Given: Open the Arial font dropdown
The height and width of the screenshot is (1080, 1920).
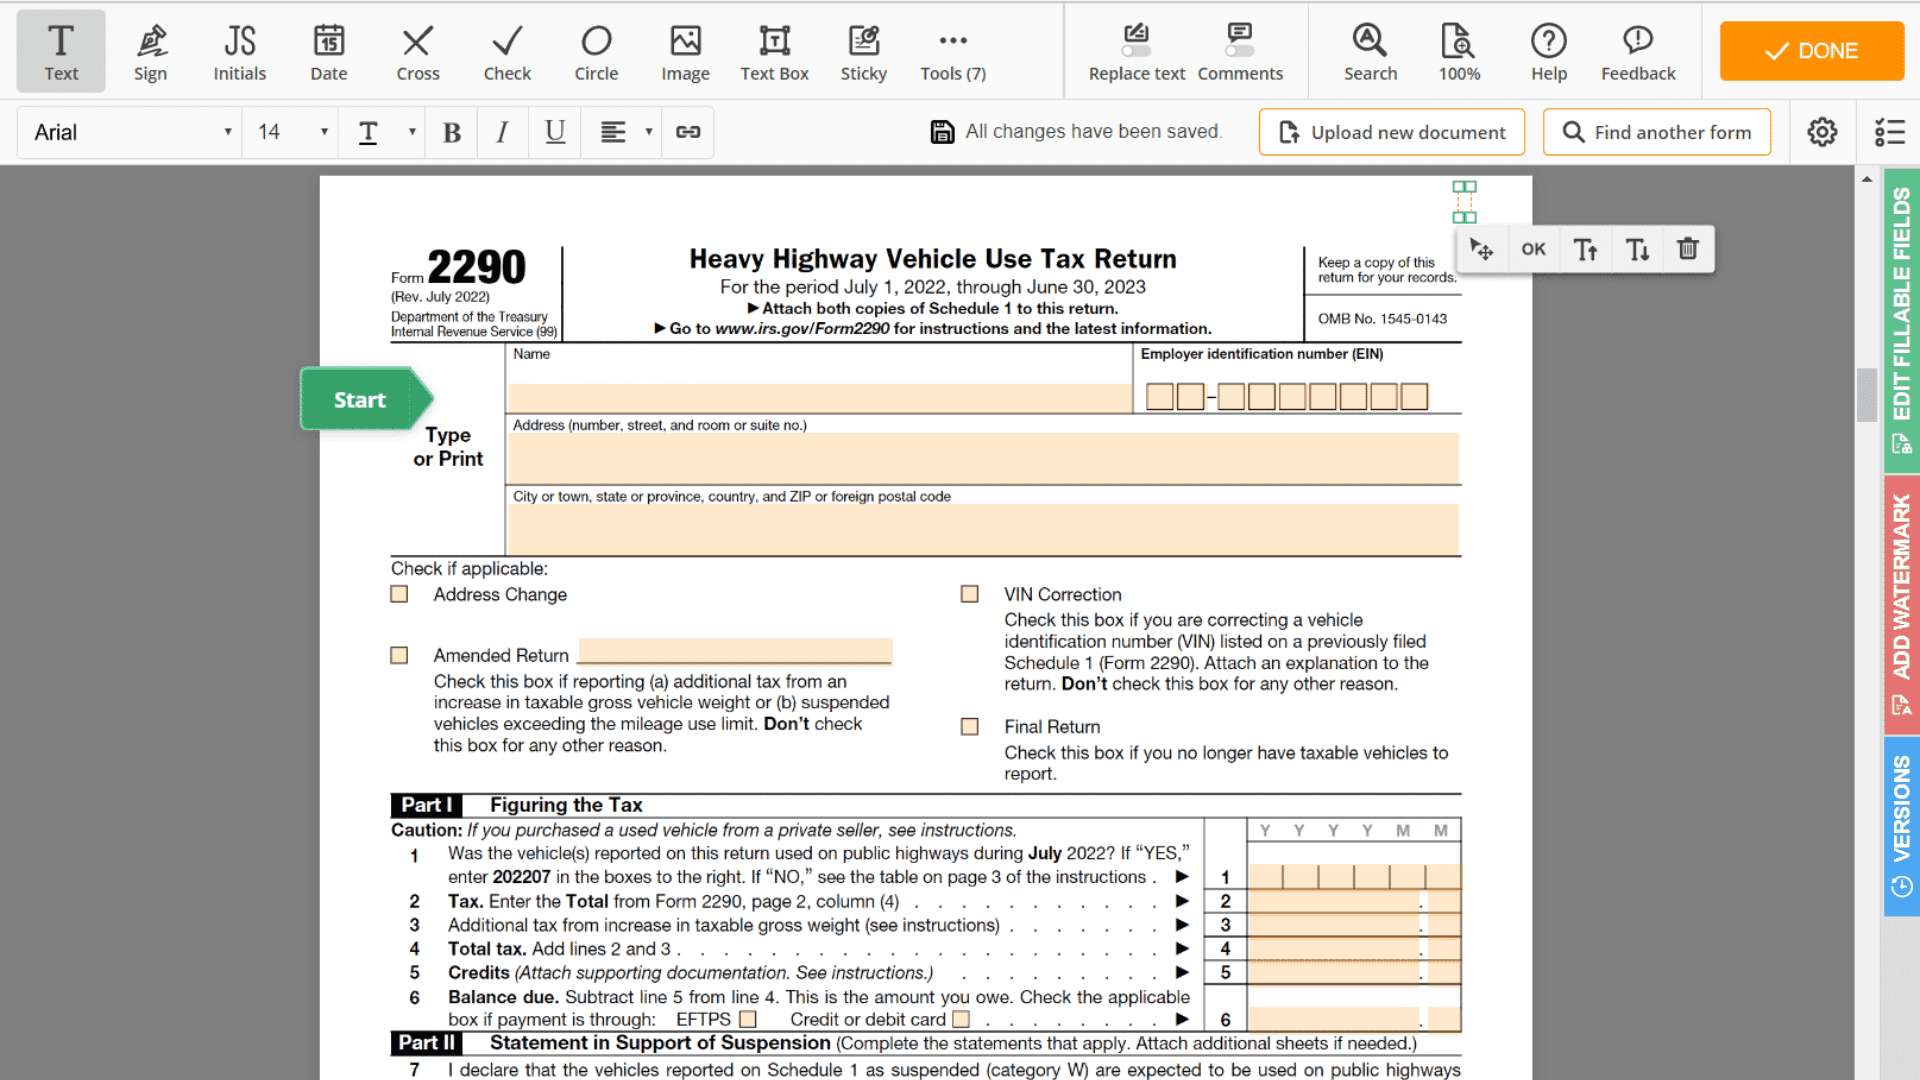Looking at the screenshot, I should click(130, 132).
